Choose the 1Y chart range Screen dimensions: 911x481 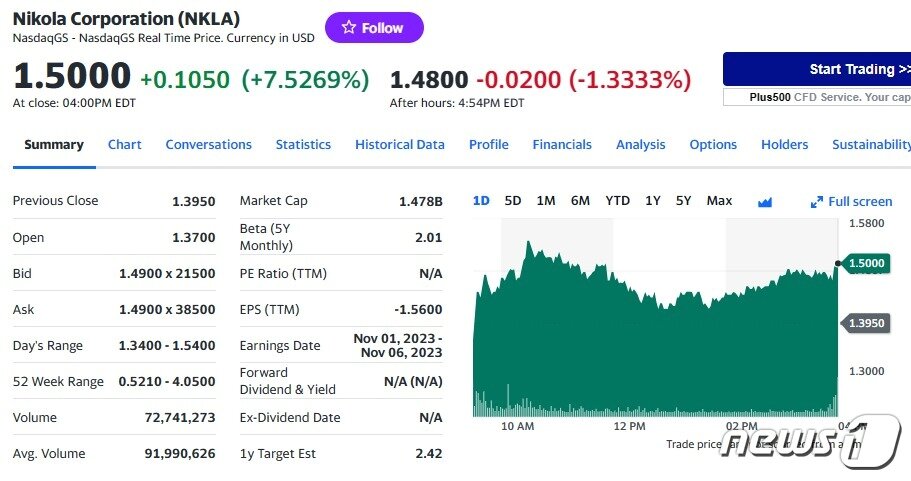click(652, 201)
